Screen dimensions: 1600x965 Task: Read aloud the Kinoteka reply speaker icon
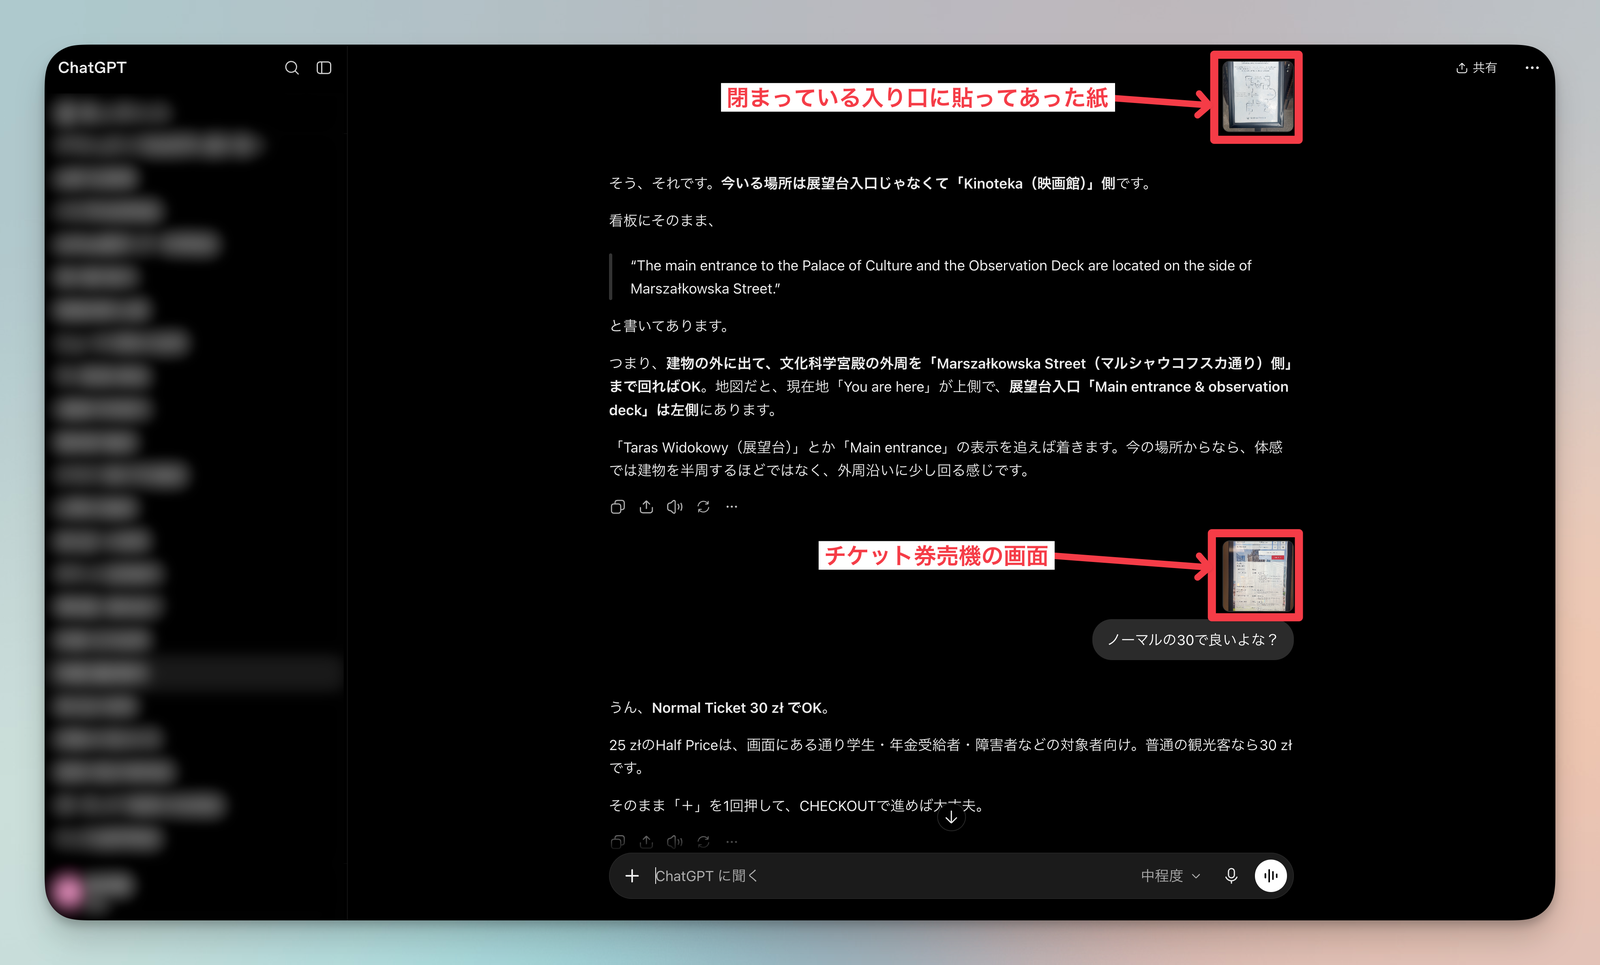coord(675,507)
